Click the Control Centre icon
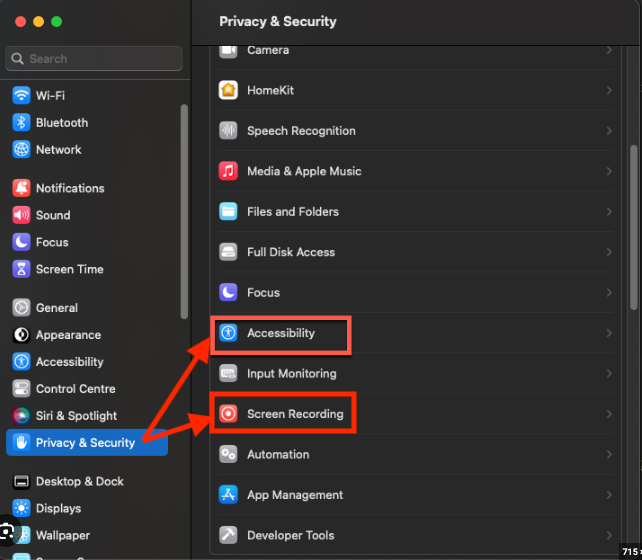 pos(21,388)
